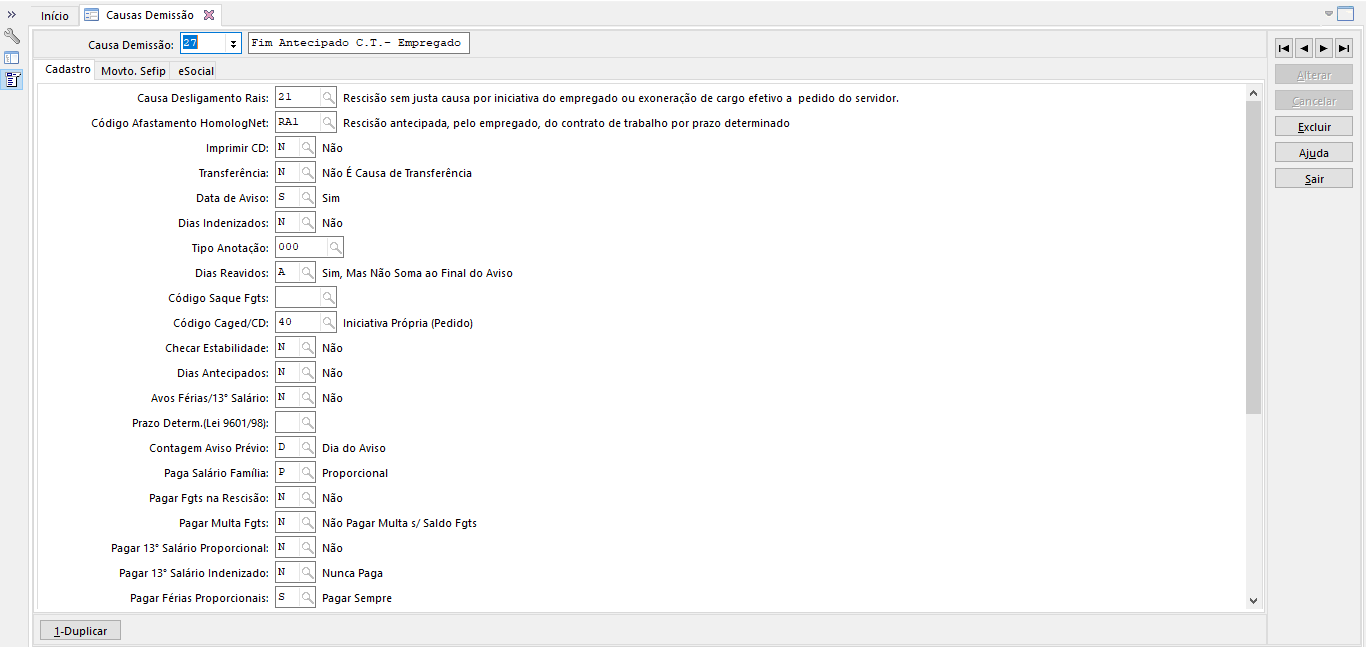Screen dimensions: 1366x647
Task: Click the Checar Estabilidade input field
Action: click(x=288, y=348)
